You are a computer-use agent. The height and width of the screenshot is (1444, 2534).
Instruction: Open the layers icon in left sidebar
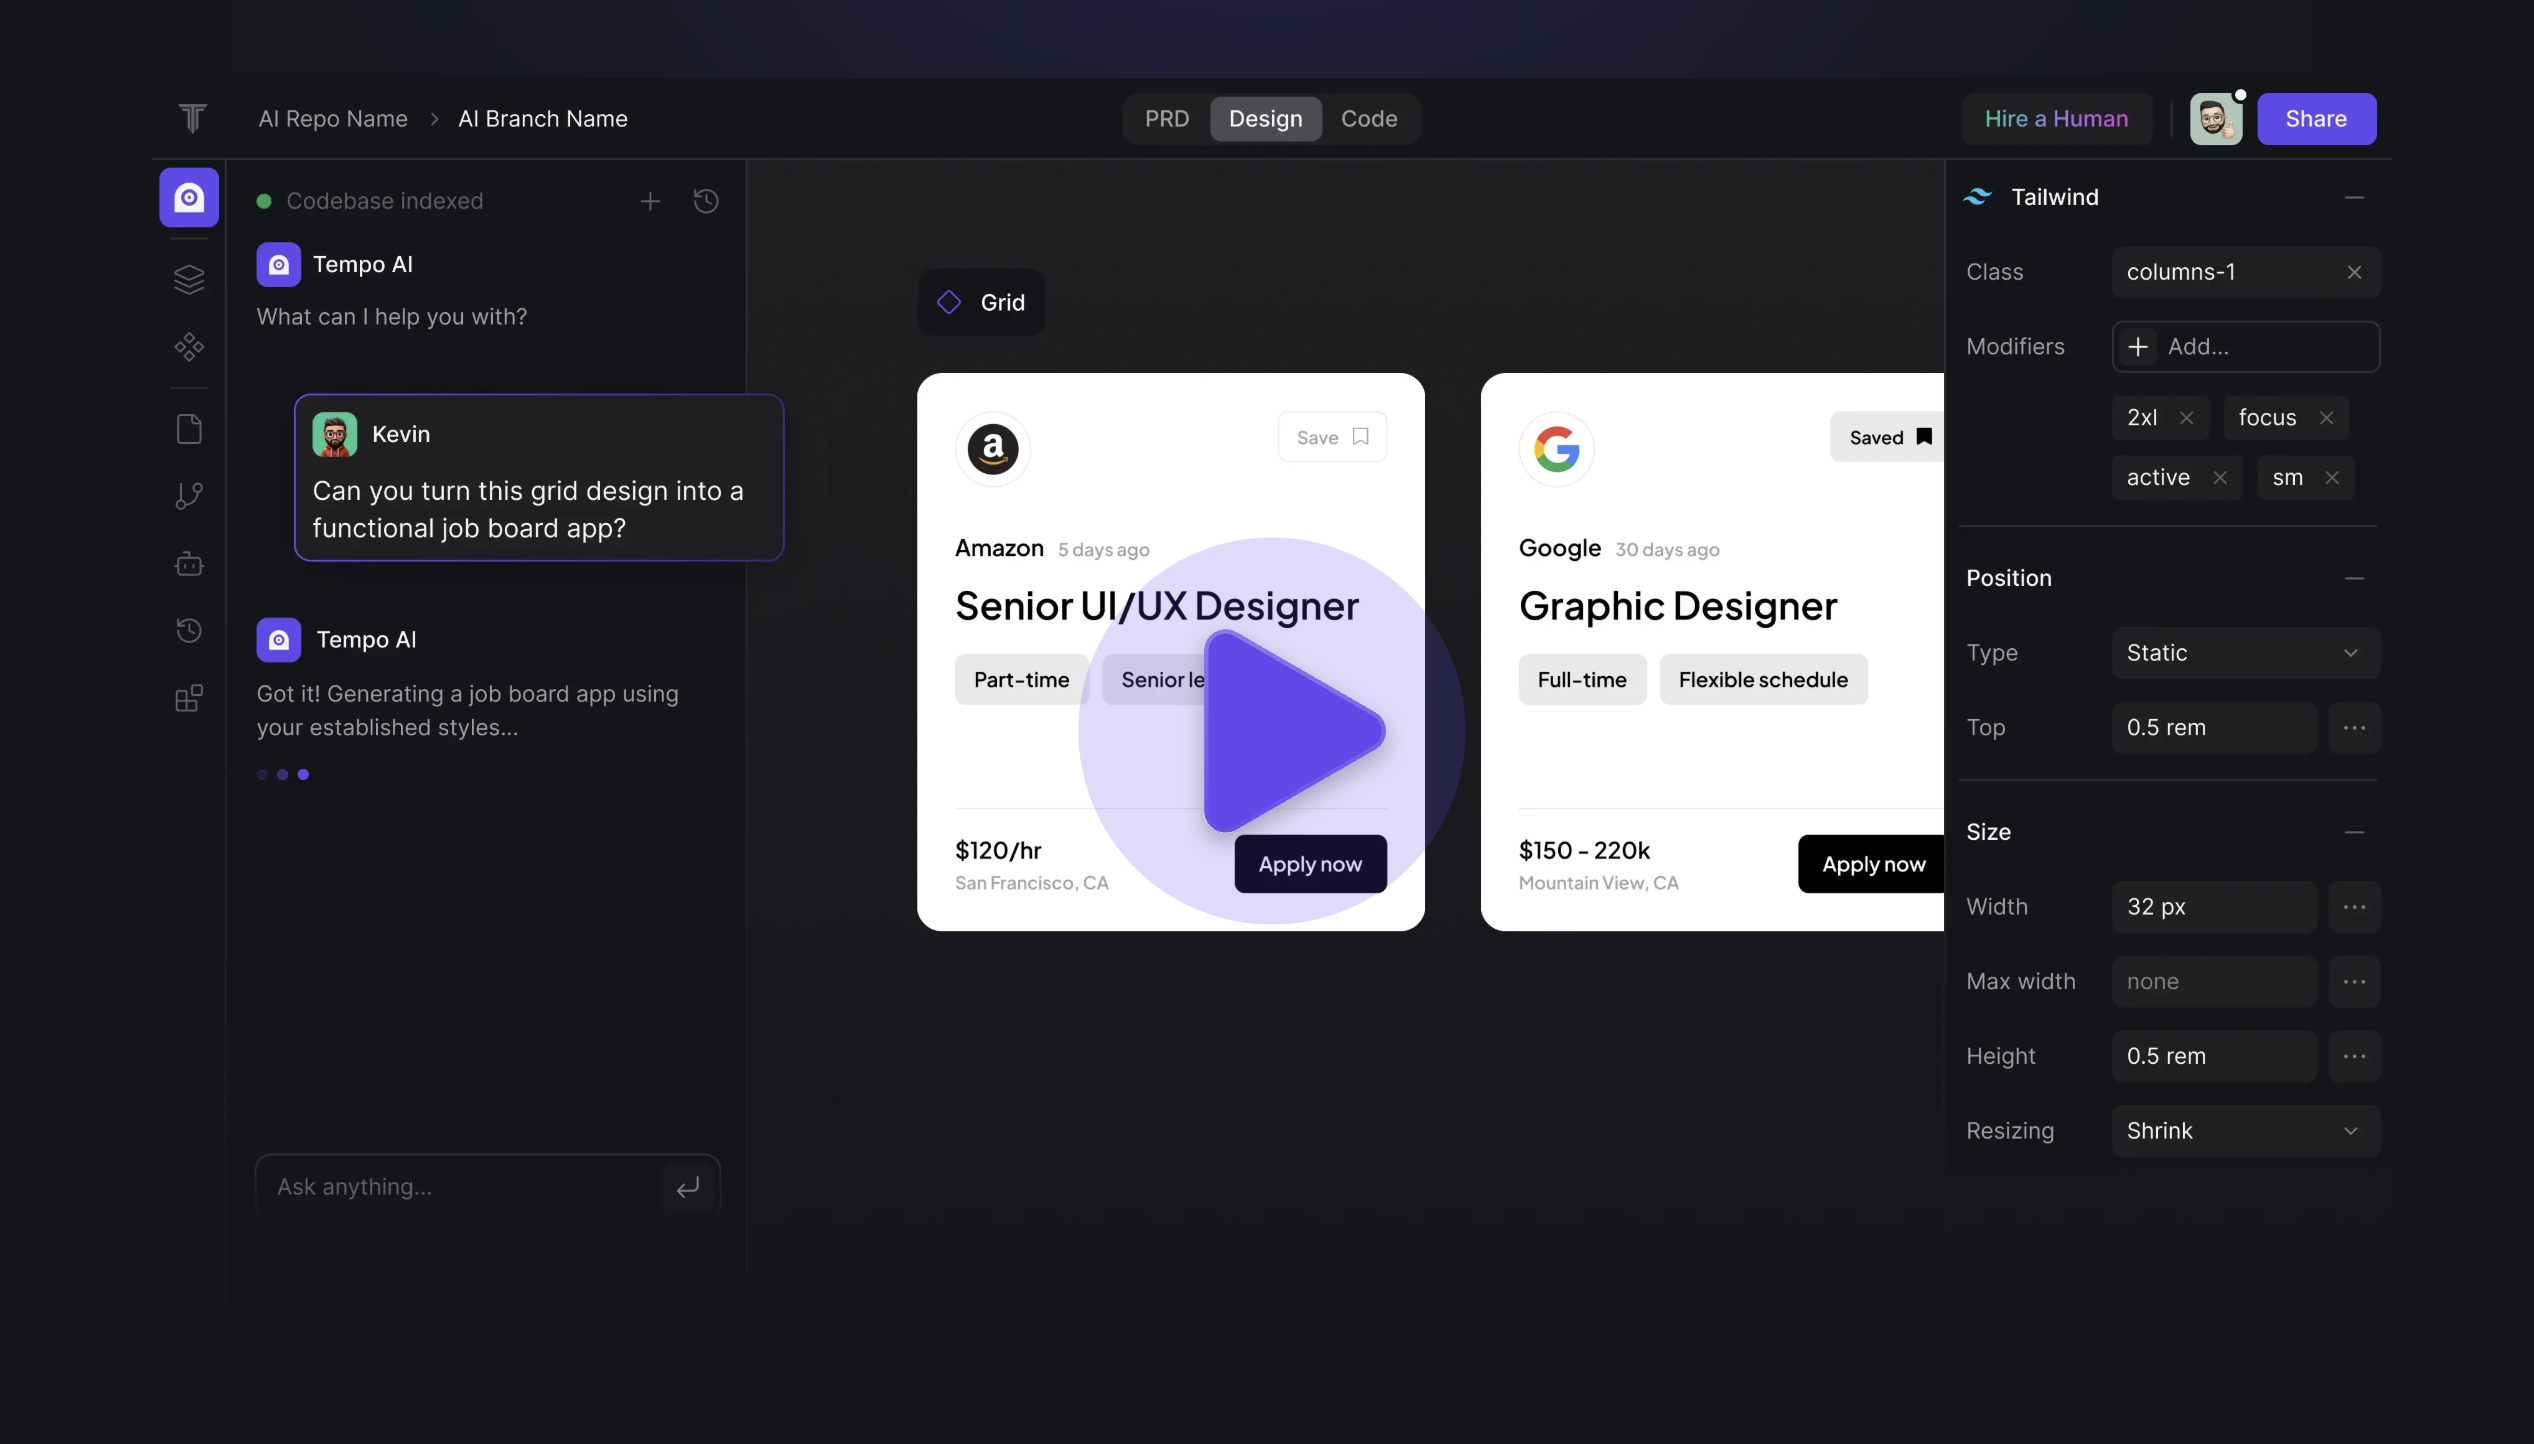189,279
